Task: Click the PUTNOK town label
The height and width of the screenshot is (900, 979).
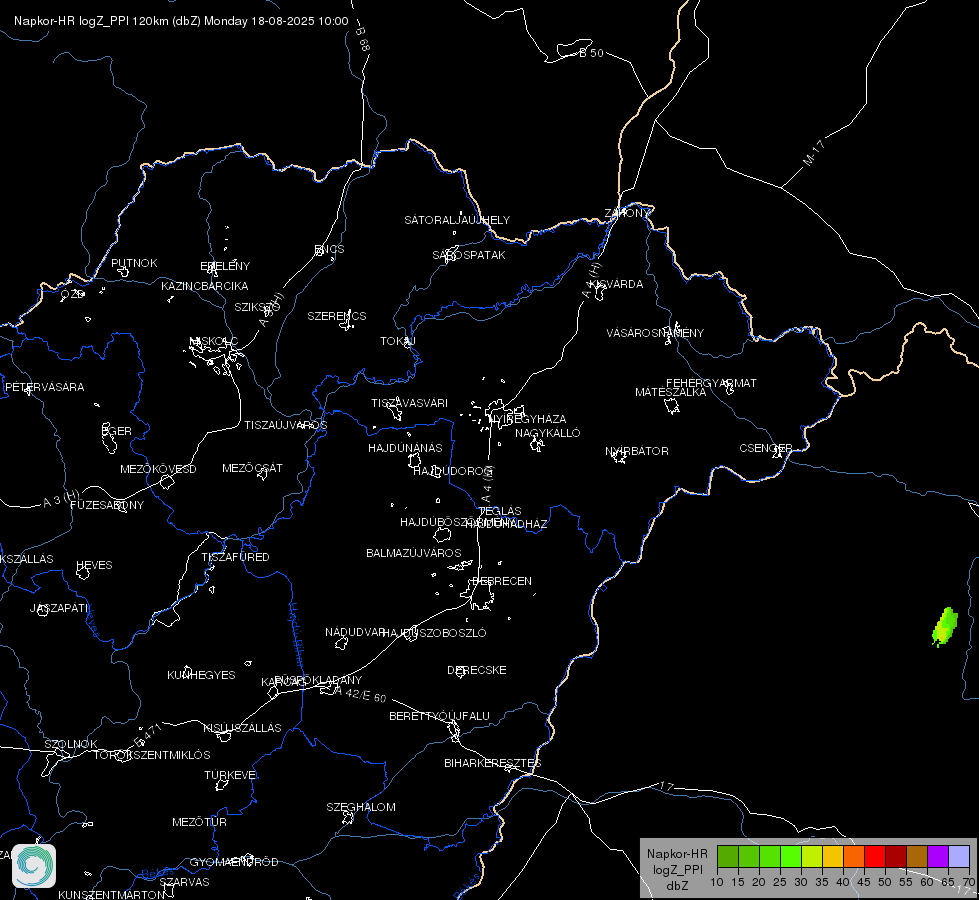Action: (x=134, y=263)
